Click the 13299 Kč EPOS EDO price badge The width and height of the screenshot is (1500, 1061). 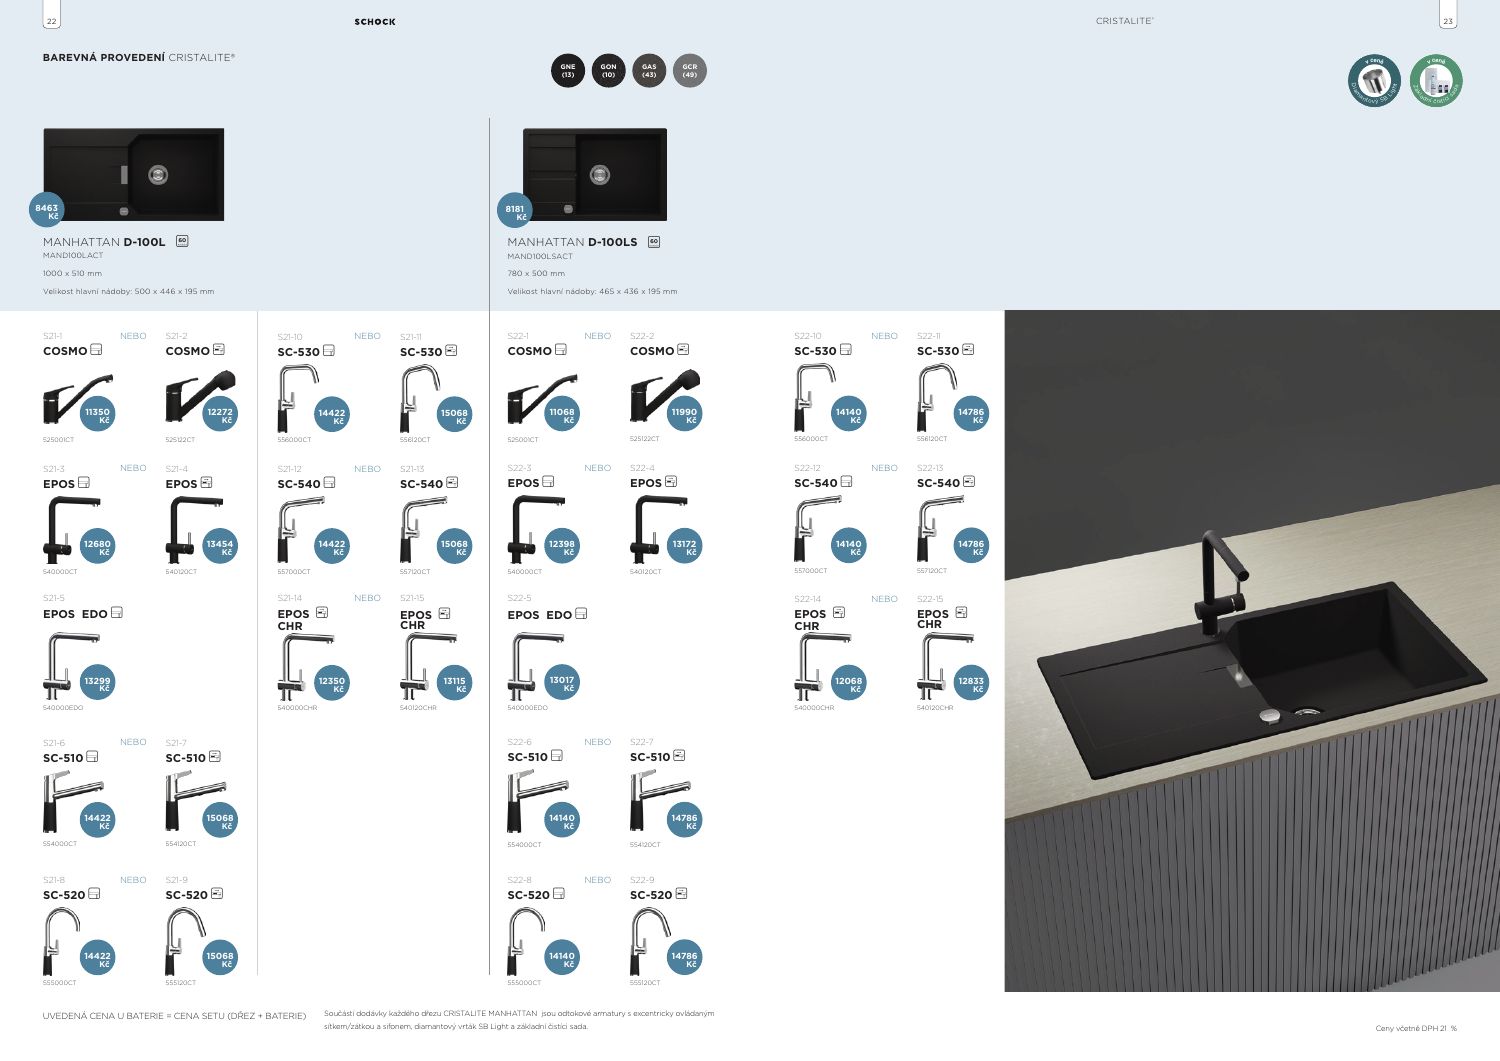[98, 684]
